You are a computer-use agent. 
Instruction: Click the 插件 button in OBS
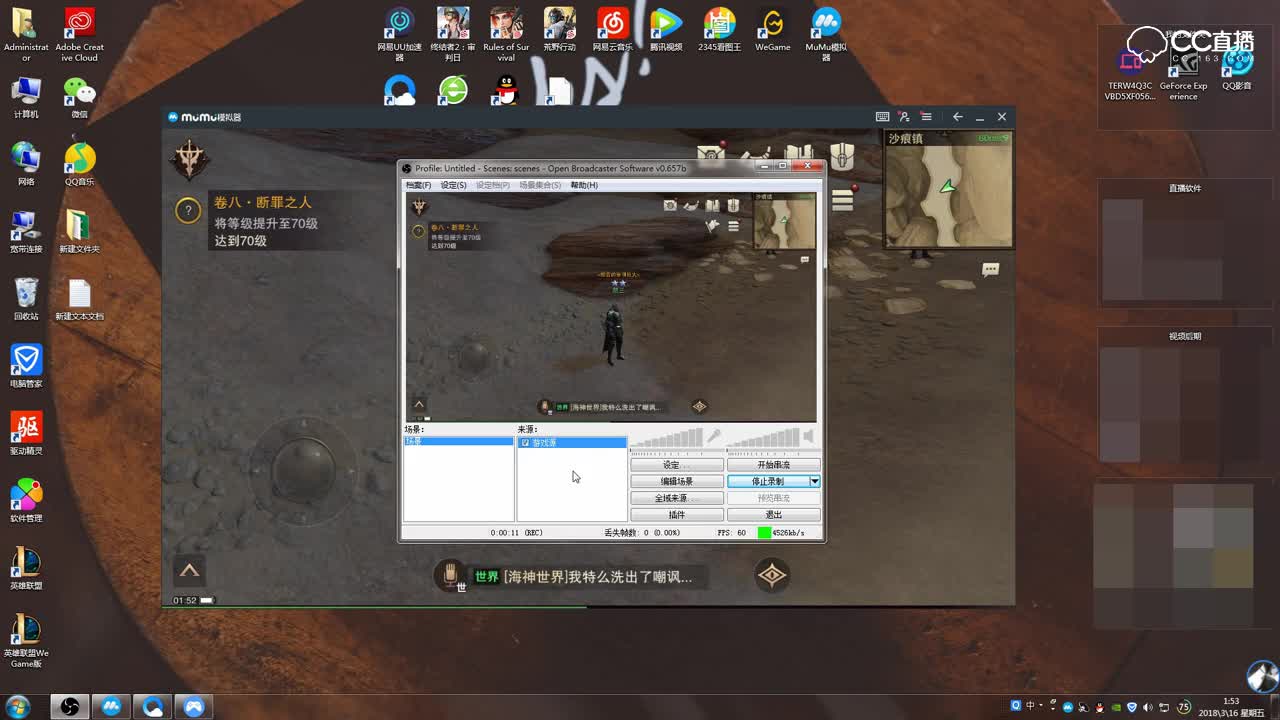click(677, 515)
